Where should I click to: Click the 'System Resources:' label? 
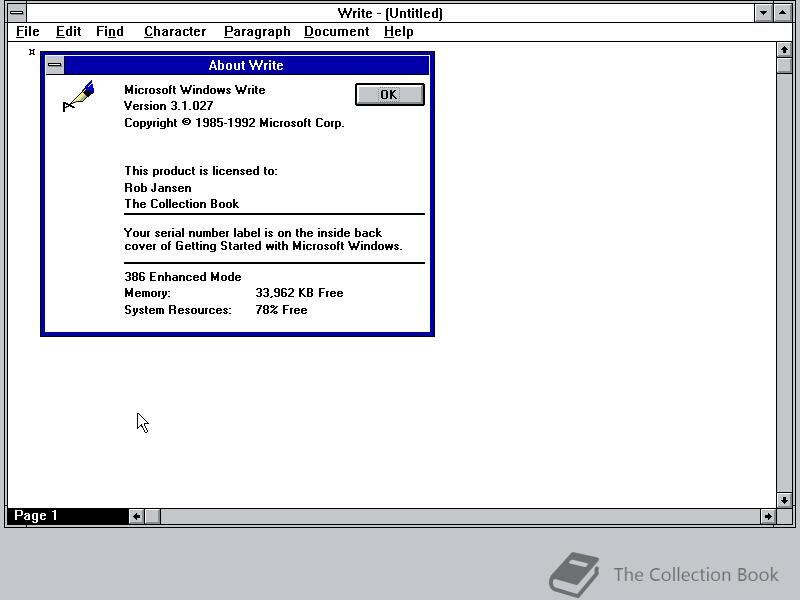pyautogui.click(x=178, y=310)
